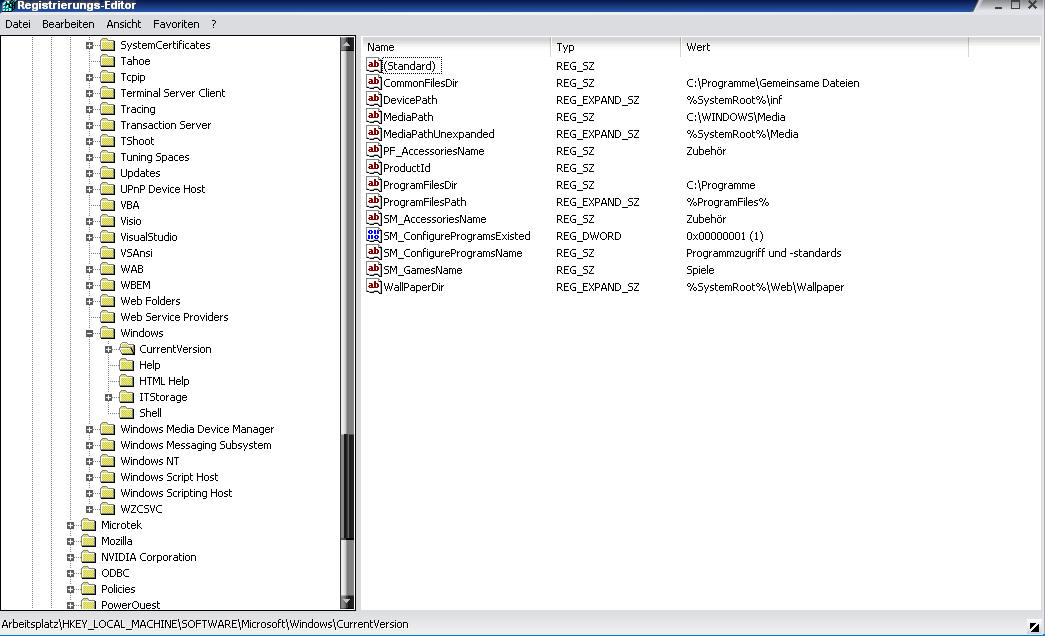Expand the ODBC key
Image resolution: width=1045 pixels, height=636 pixels.
click(71, 573)
